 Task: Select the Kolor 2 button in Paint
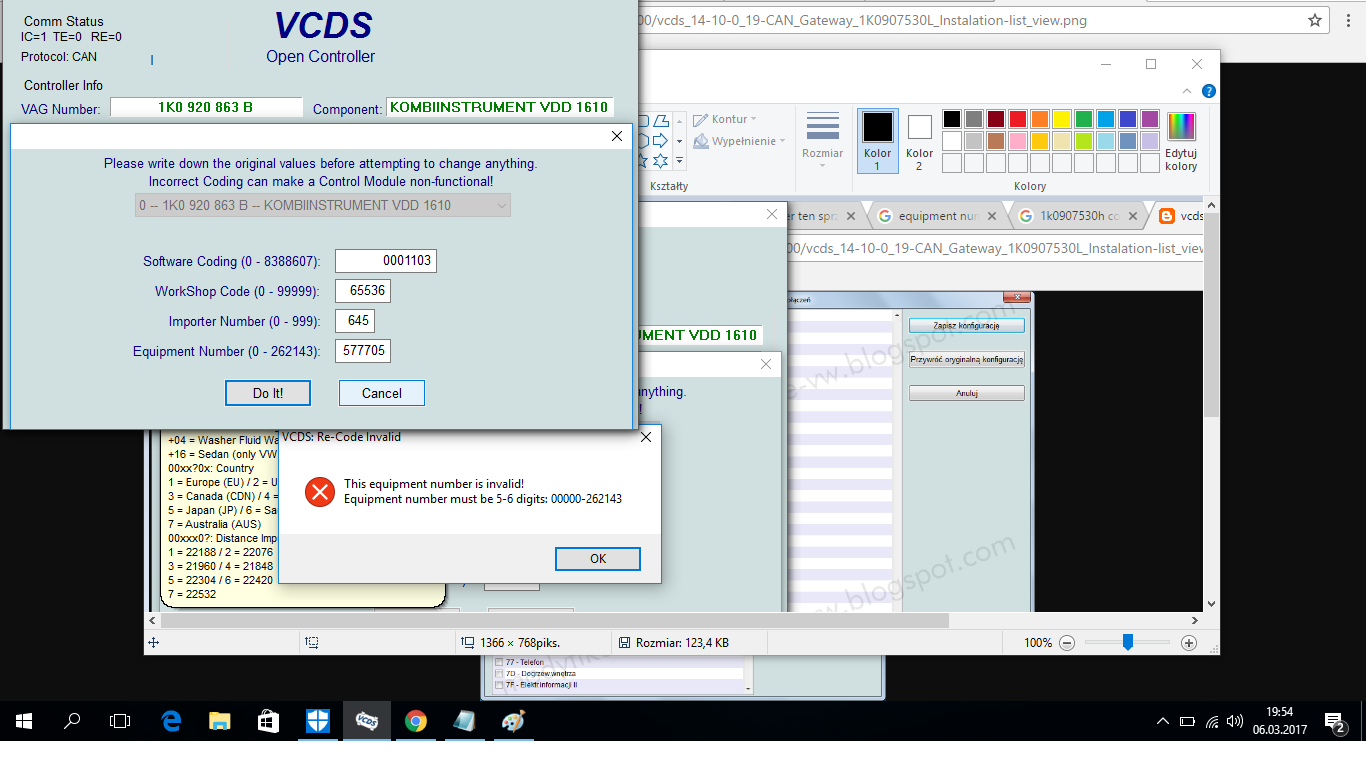[920, 141]
